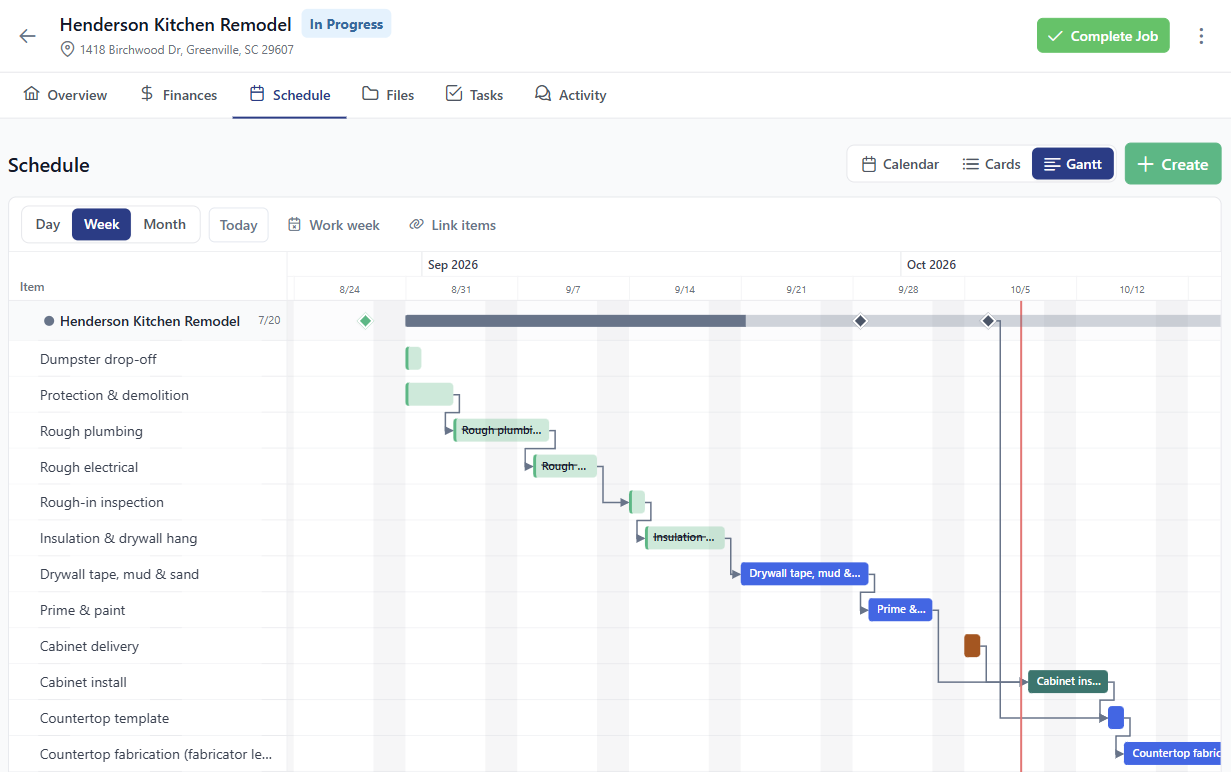Click Link items button
Screen dimensions: 1231x772
tap(453, 225)
